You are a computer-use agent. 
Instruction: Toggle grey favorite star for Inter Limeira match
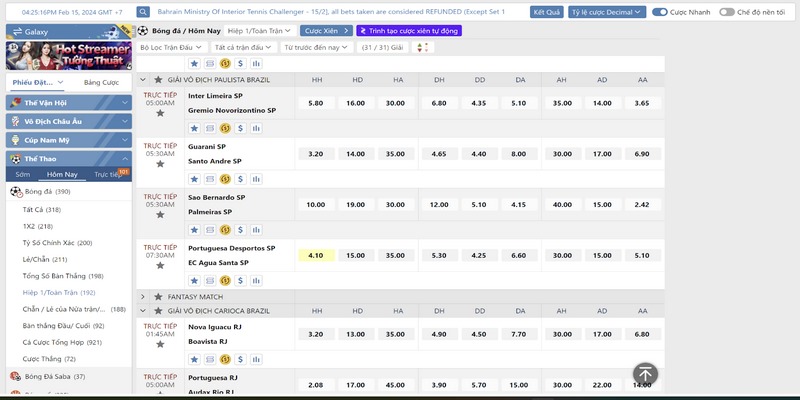(160, 113)
